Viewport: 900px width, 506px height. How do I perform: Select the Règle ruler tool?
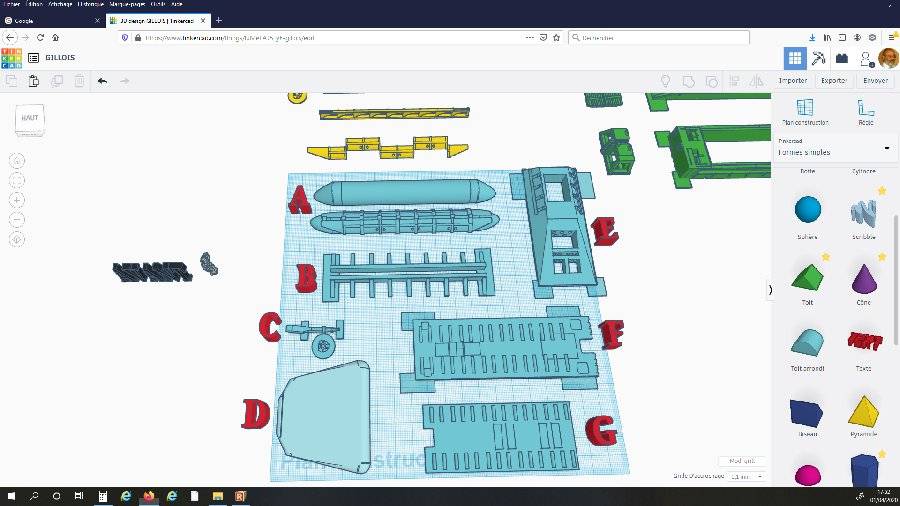(x=866, y=111)
